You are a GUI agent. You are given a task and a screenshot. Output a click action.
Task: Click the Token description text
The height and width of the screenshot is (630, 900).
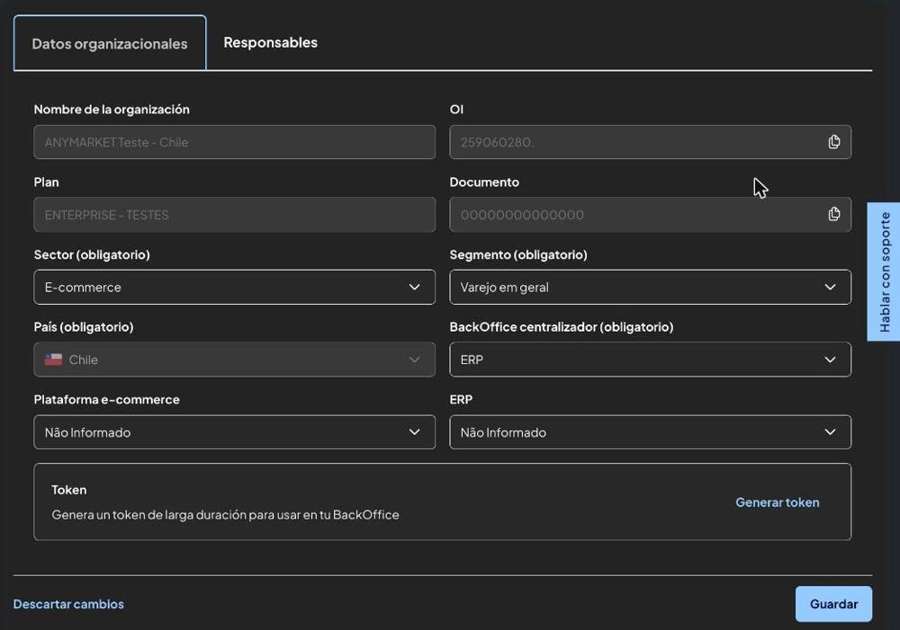[225, 515]
